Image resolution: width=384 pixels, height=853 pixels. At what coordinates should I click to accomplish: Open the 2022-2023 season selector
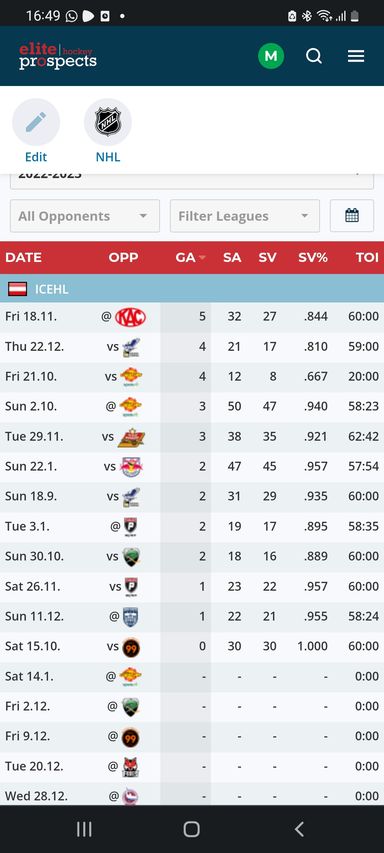192,180
